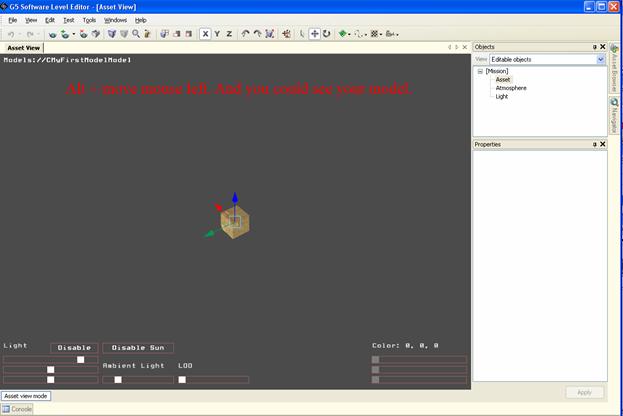Click the Ambient Light slider handle
This screenshot has height=416, width=623.
coord(118,380)
